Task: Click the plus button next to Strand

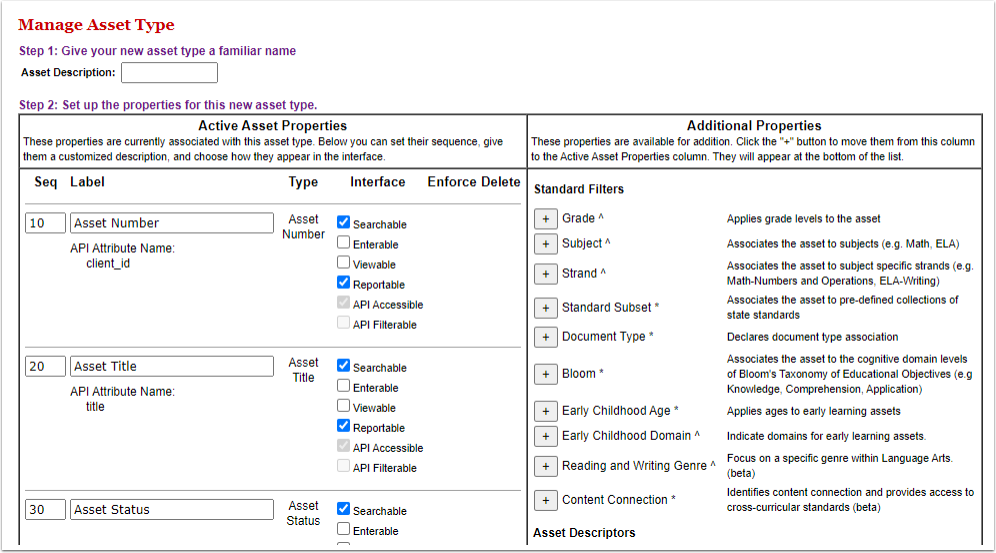Action: coord(546,274)
